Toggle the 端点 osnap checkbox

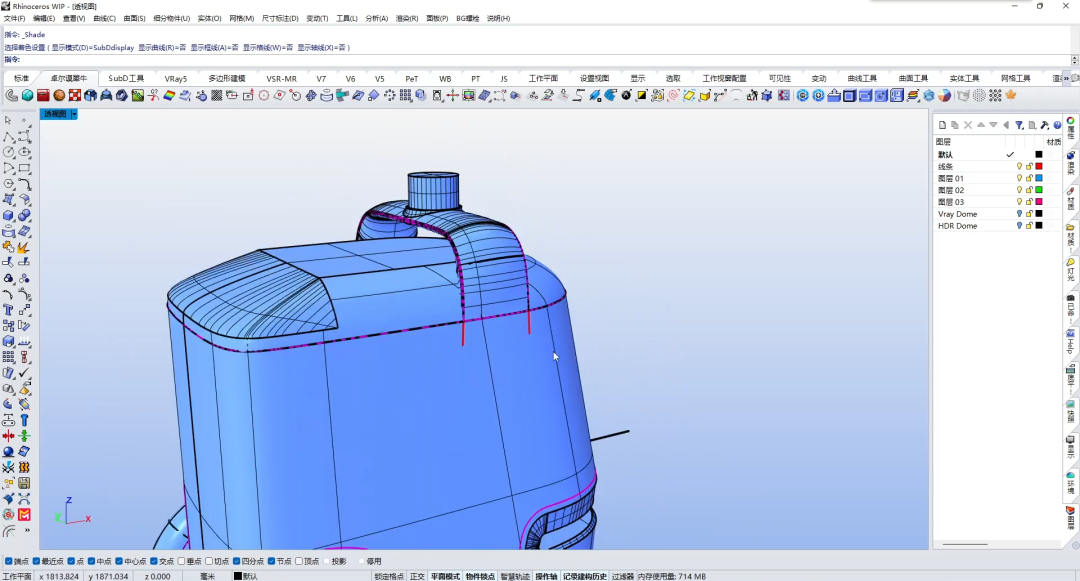click(x=8, y=562)
